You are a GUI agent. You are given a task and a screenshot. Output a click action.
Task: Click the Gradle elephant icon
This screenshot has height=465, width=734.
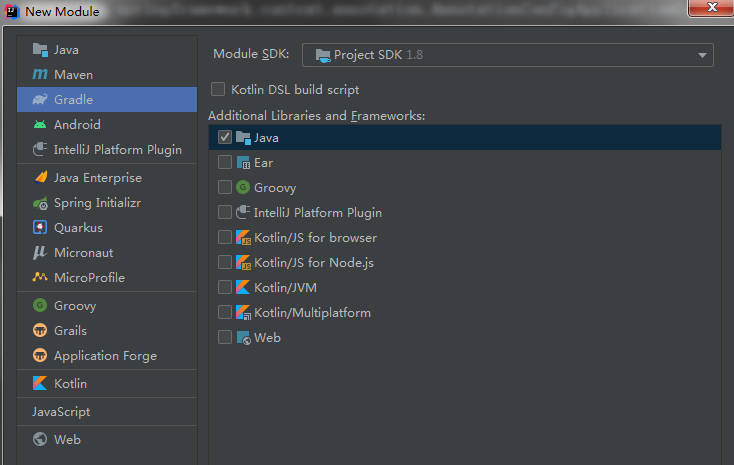tap(40, 99)
